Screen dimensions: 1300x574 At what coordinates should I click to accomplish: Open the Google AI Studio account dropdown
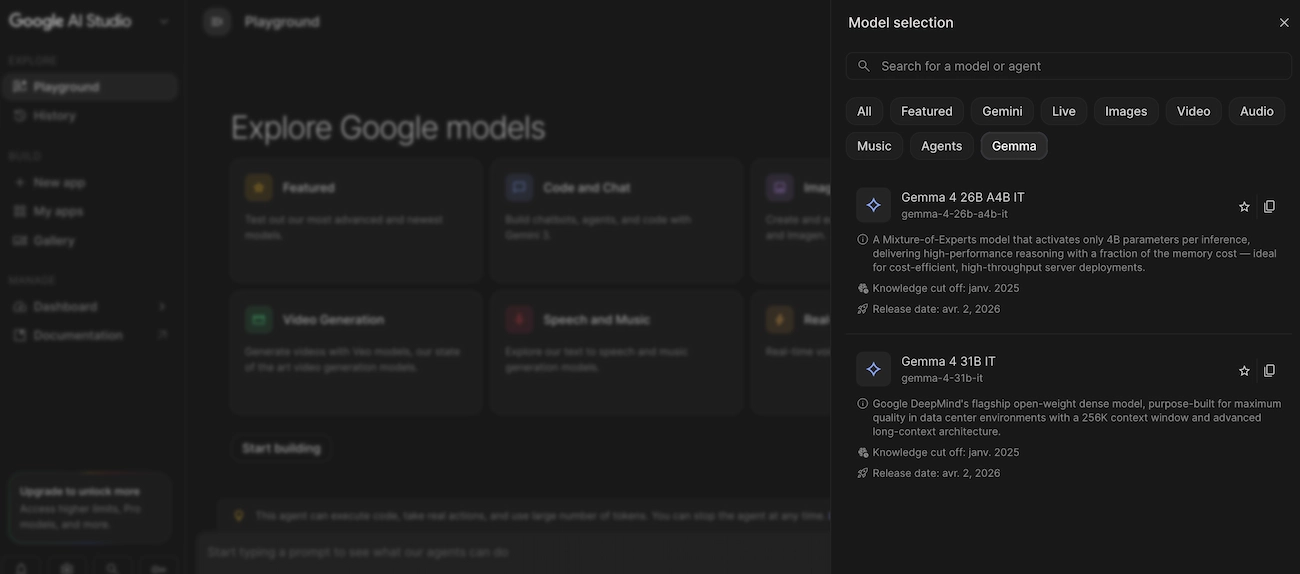(x=164, y=22)
